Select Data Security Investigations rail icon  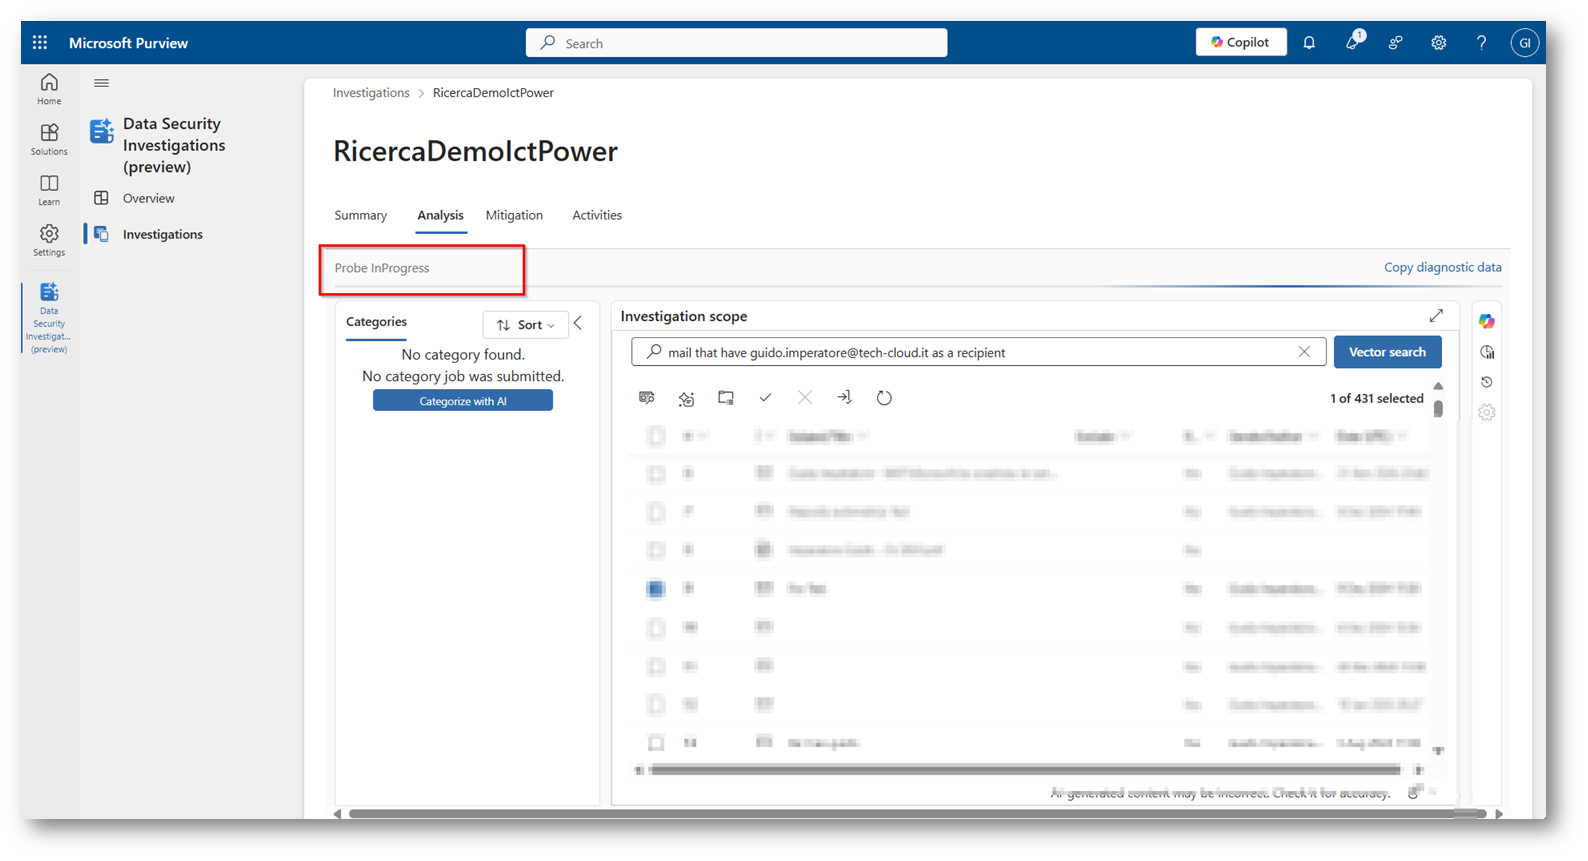tap(49, 317)
